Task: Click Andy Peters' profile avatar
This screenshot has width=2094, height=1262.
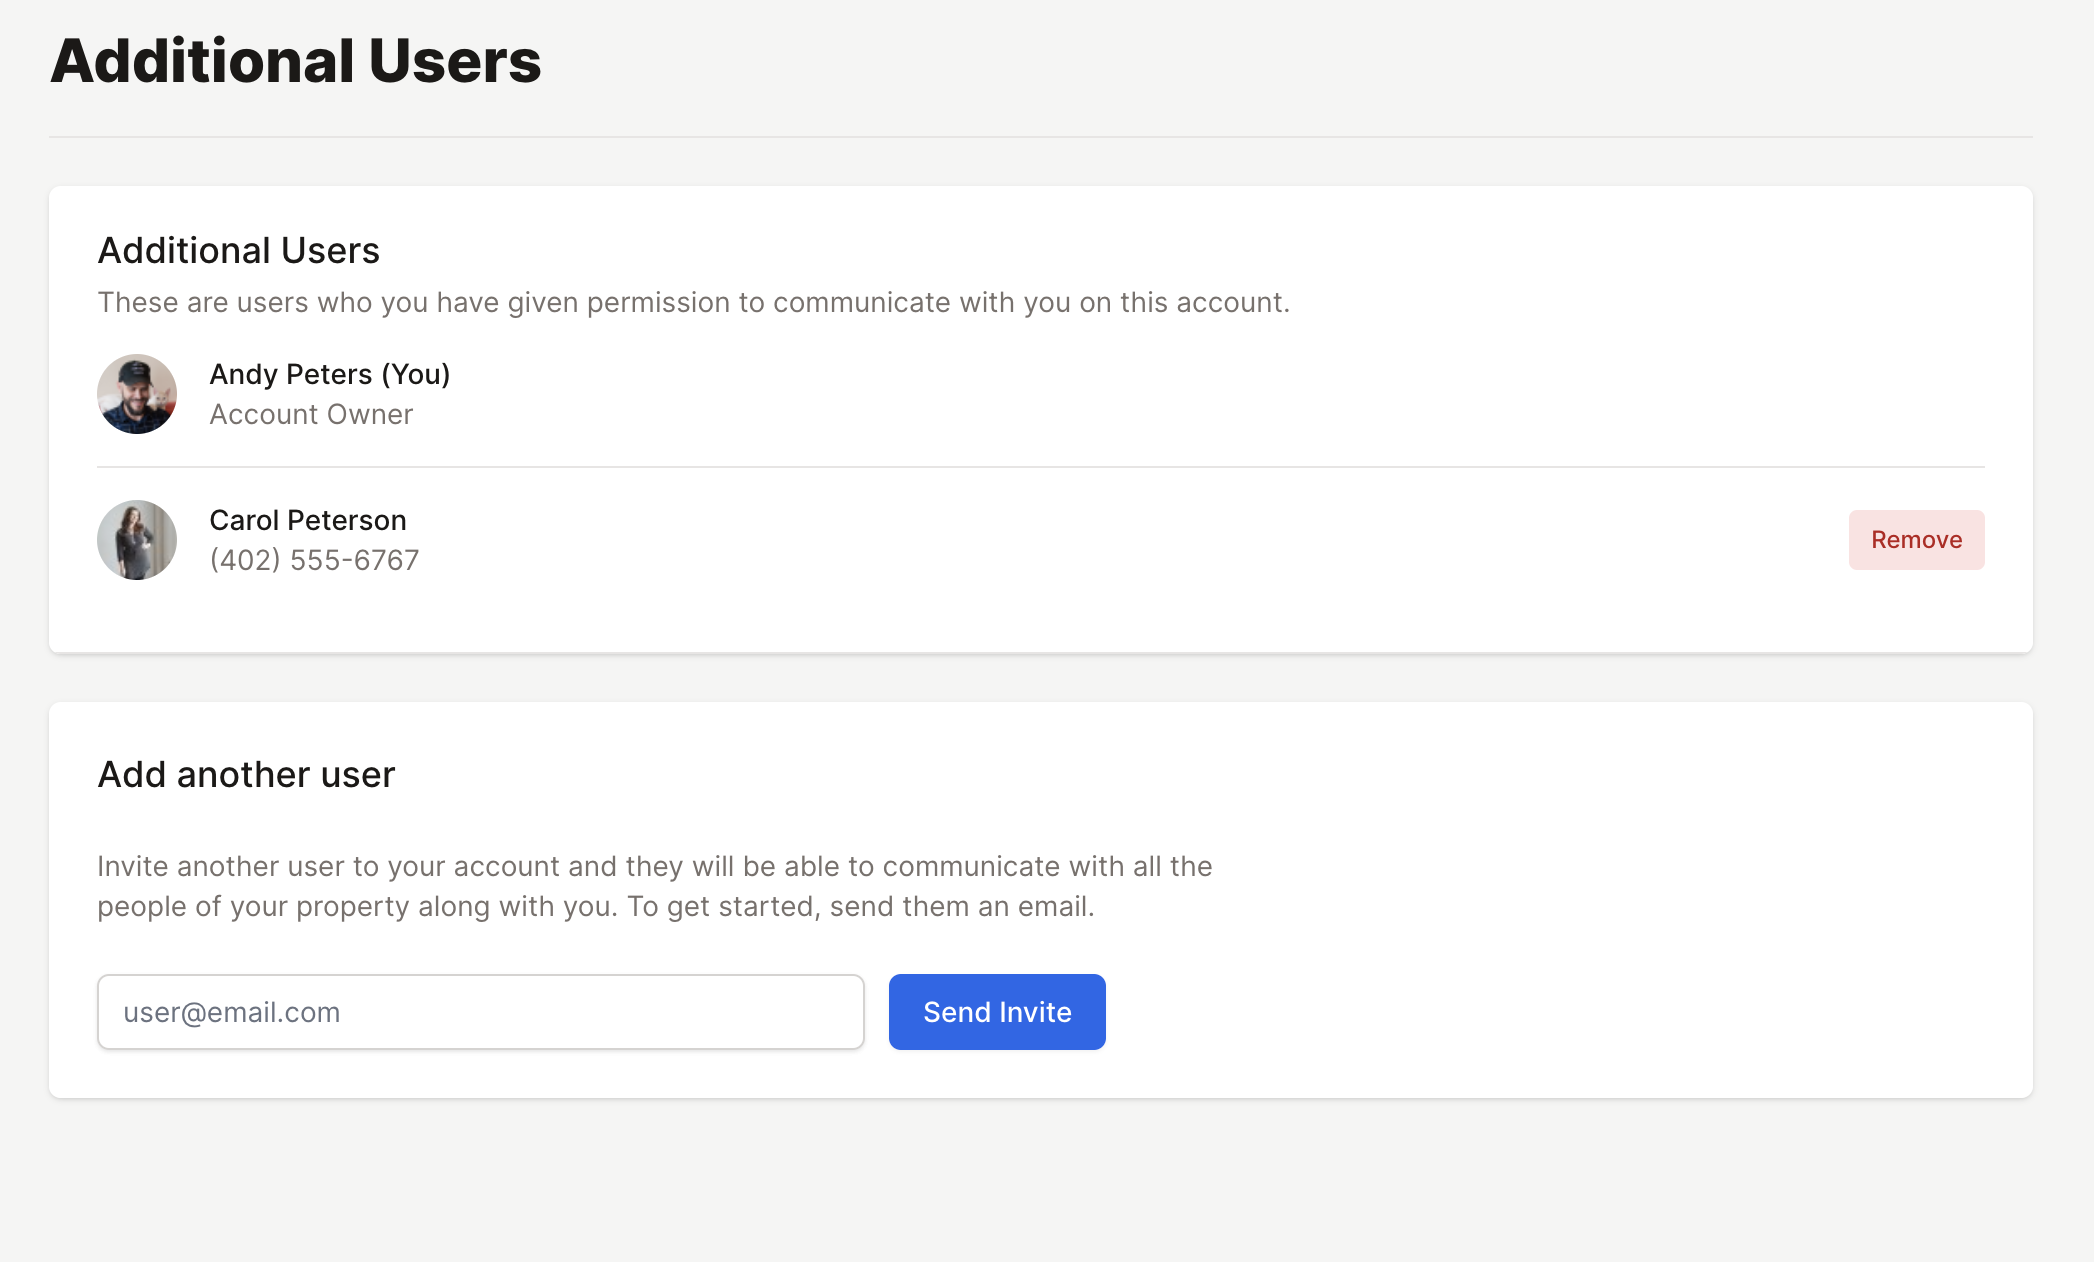Action: (x=137, y=394)
